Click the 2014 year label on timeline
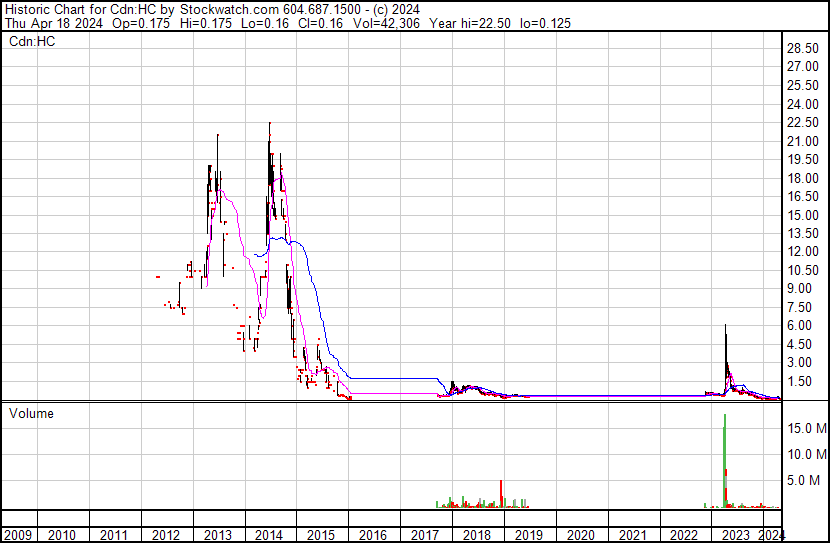Viewport: 830px width, 543px height. point(268,535)
